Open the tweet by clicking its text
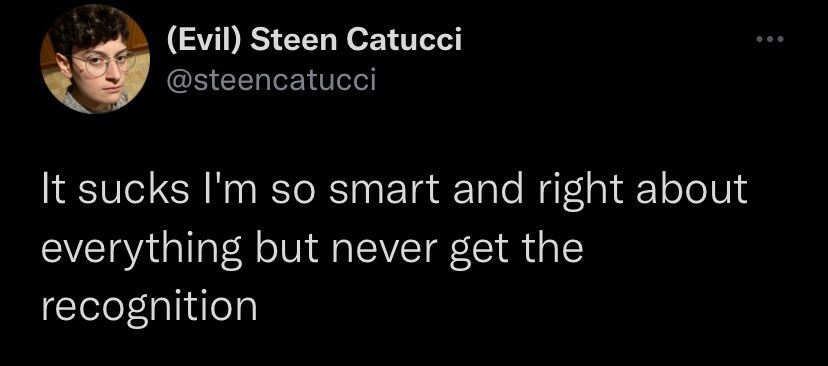Viewport: 828px width, 366px height. pyautogui.click(x=394, y=247)
